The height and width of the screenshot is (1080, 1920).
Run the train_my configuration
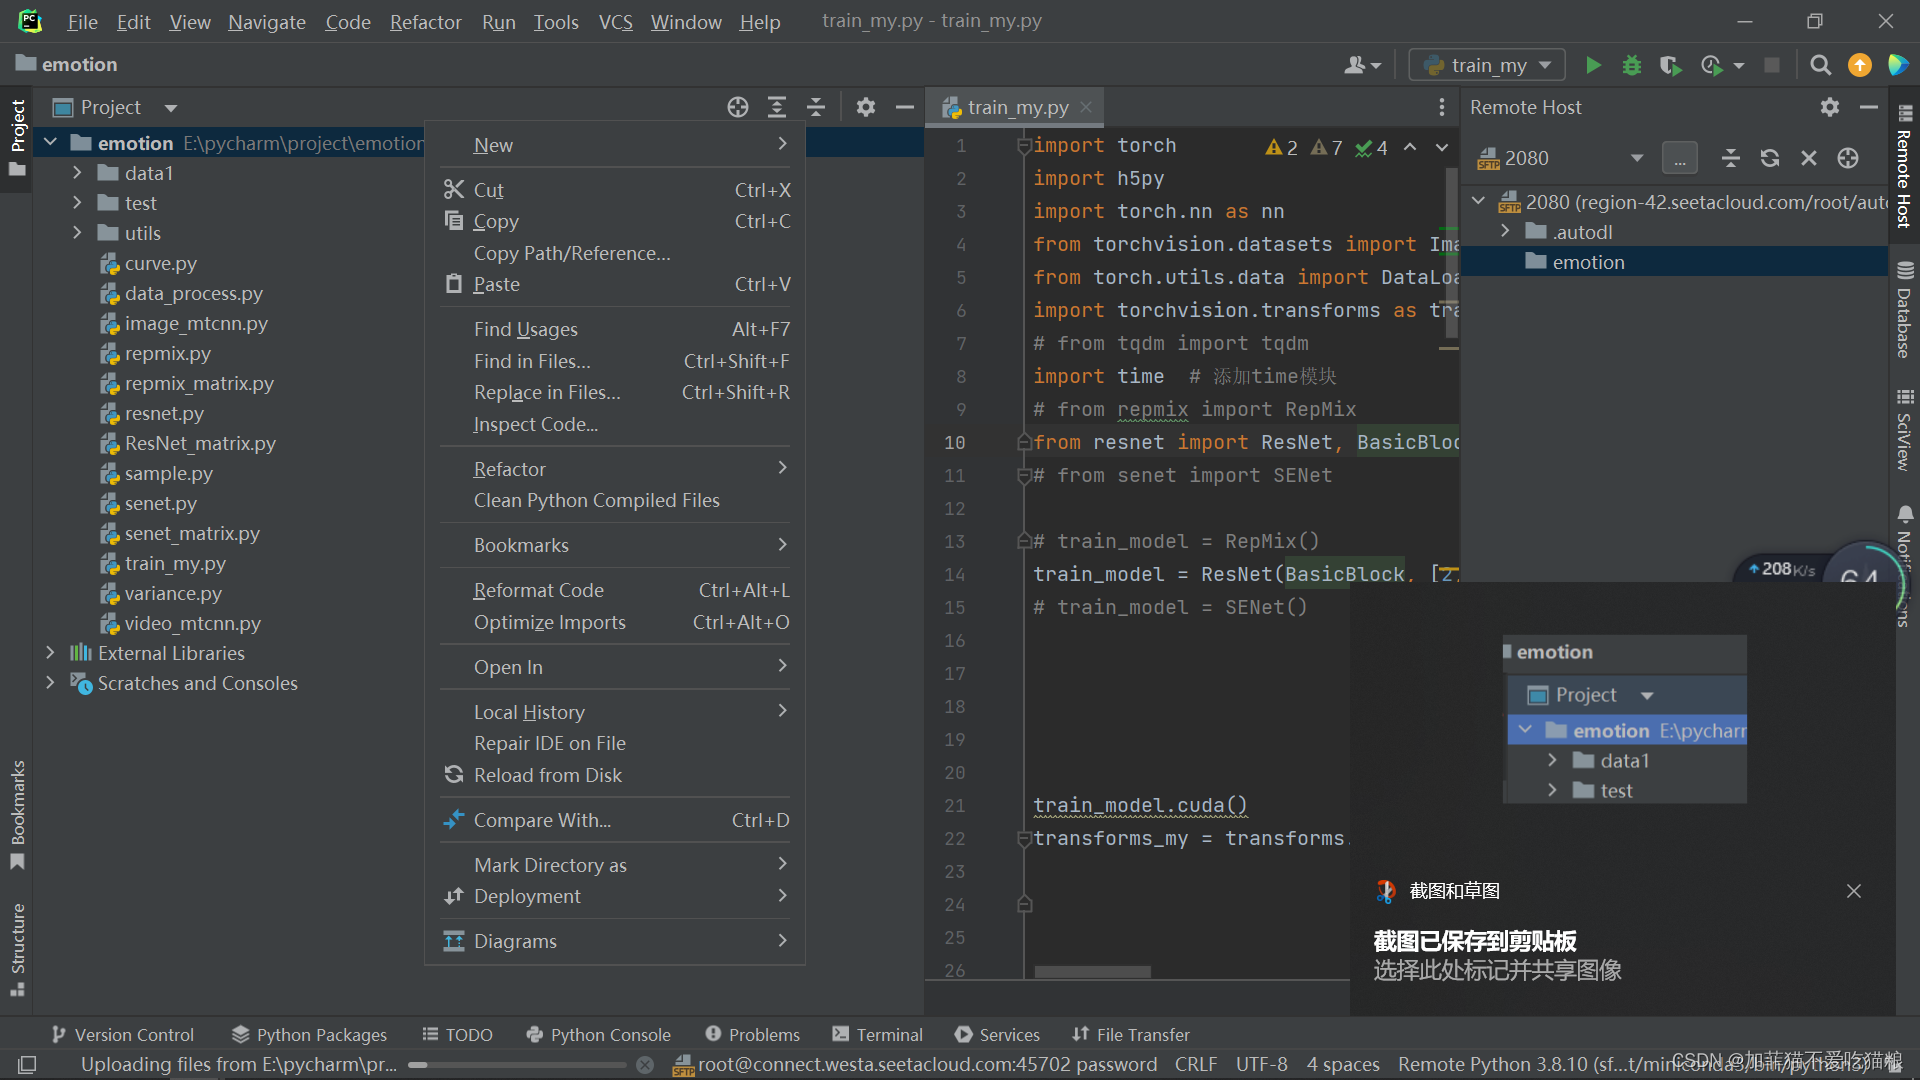[1593, 65]
